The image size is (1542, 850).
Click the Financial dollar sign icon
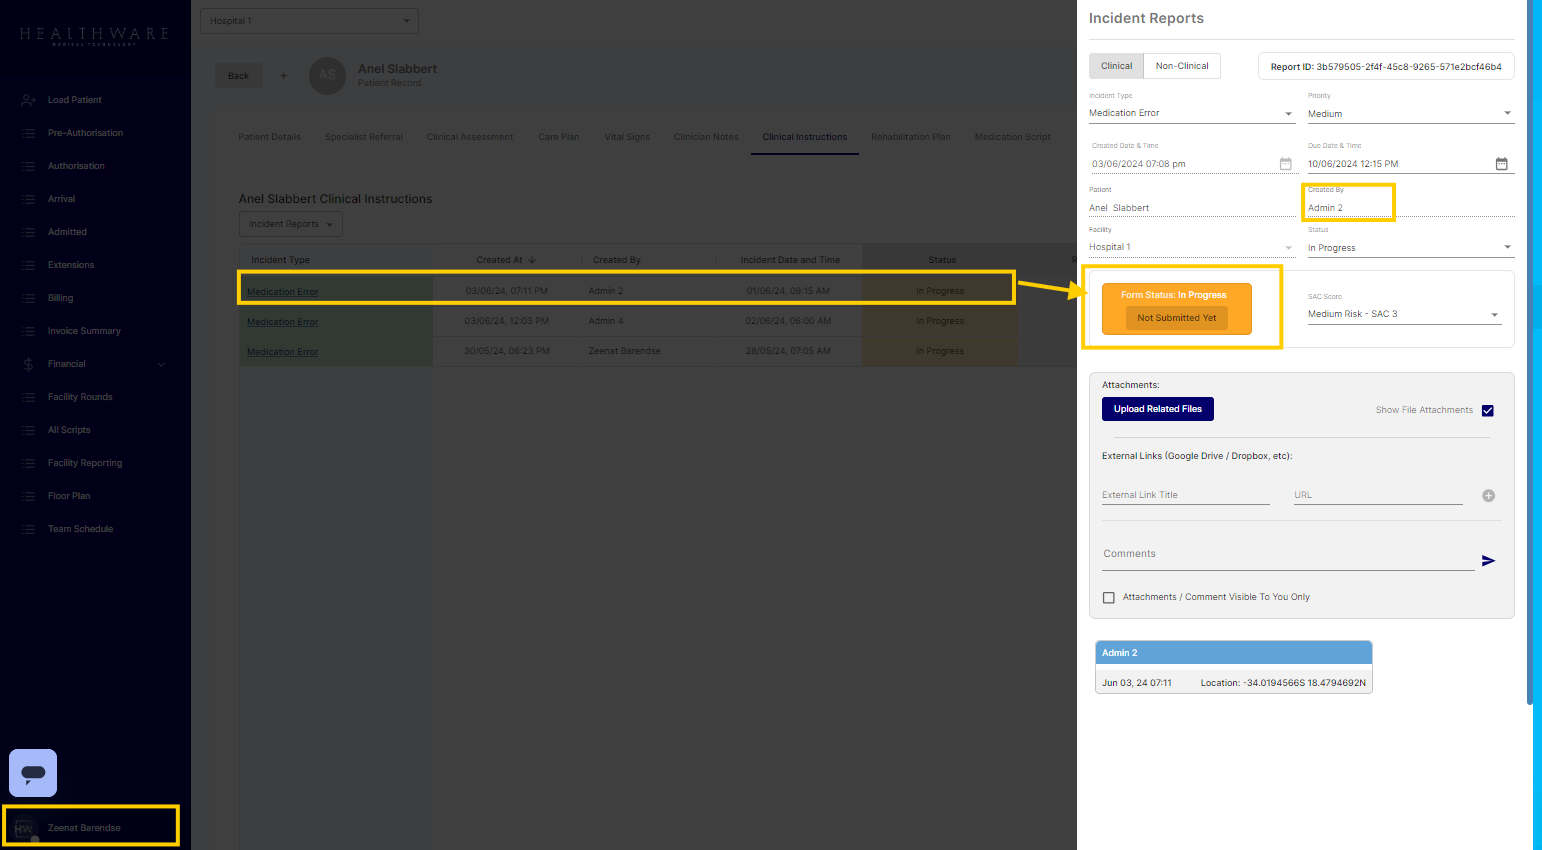(29, 364)
